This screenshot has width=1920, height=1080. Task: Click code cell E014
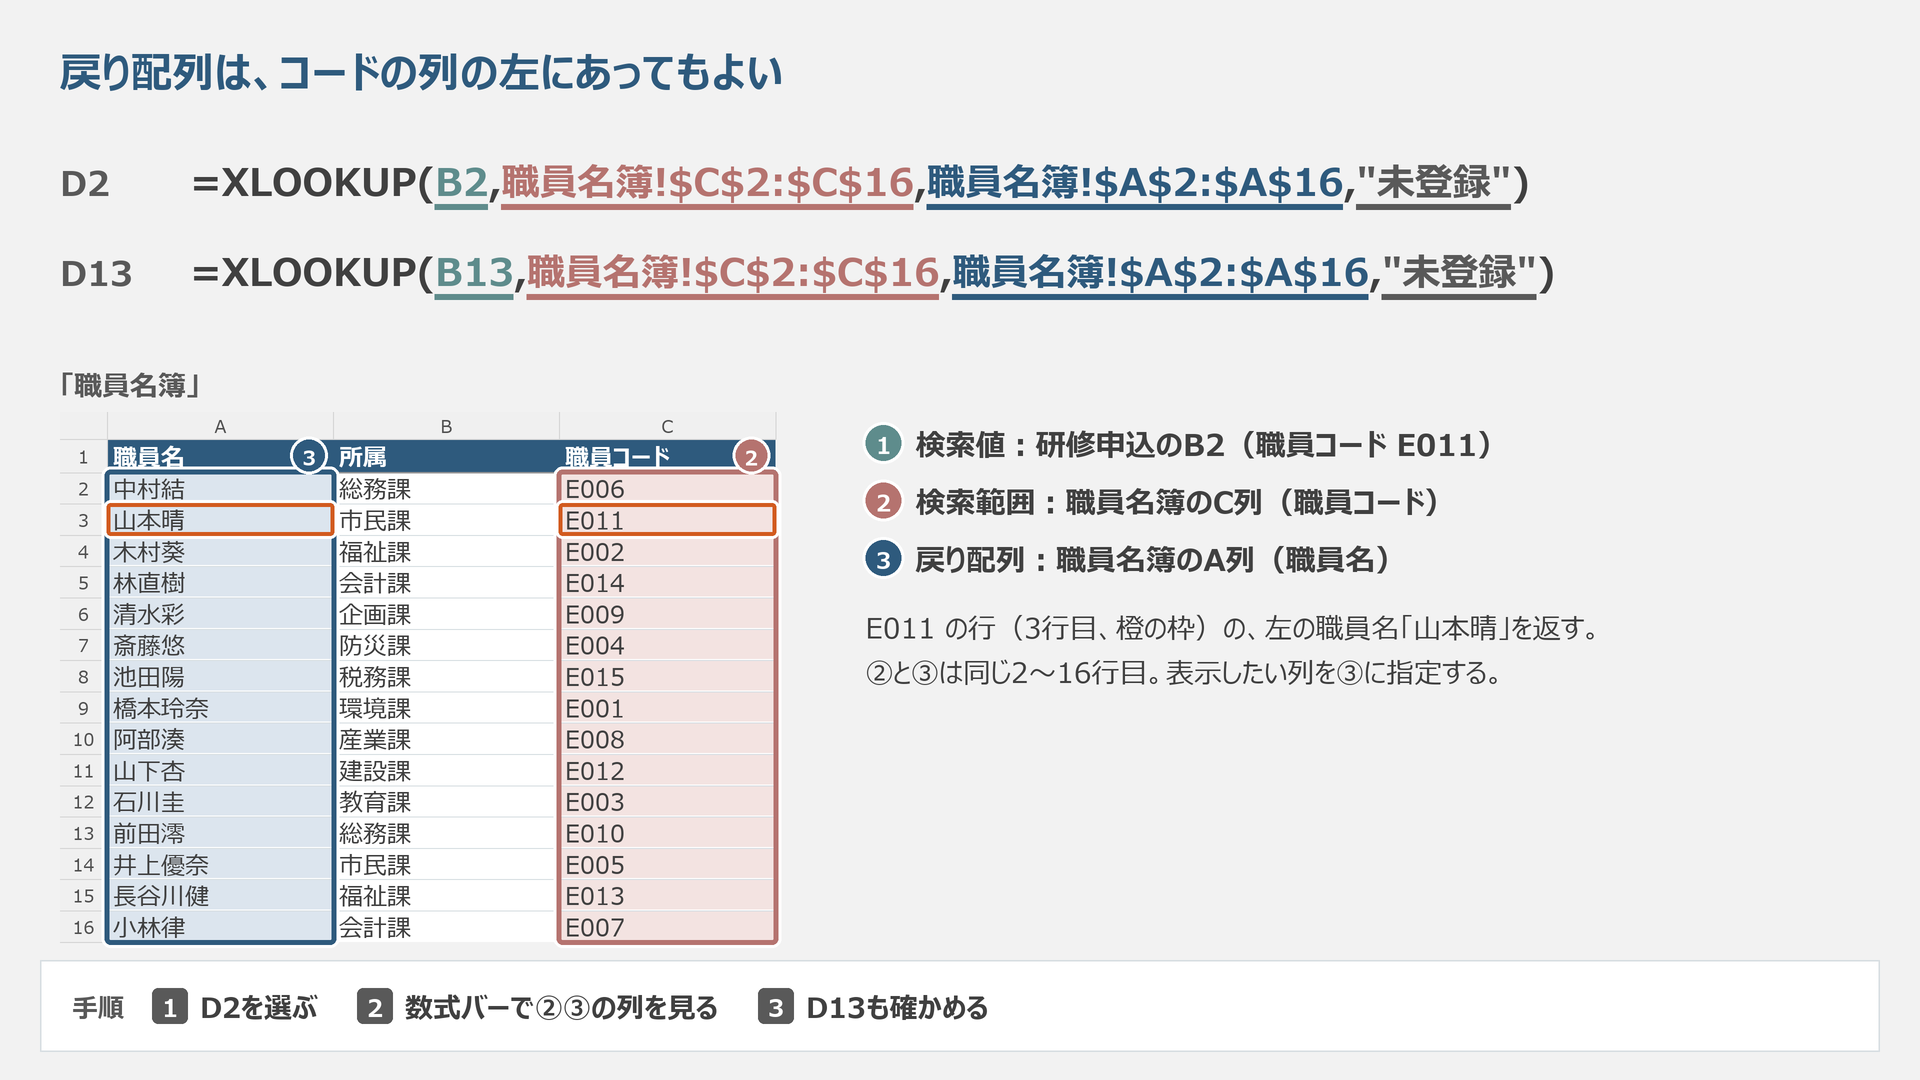pyautogui.click(x=667, y=583)
